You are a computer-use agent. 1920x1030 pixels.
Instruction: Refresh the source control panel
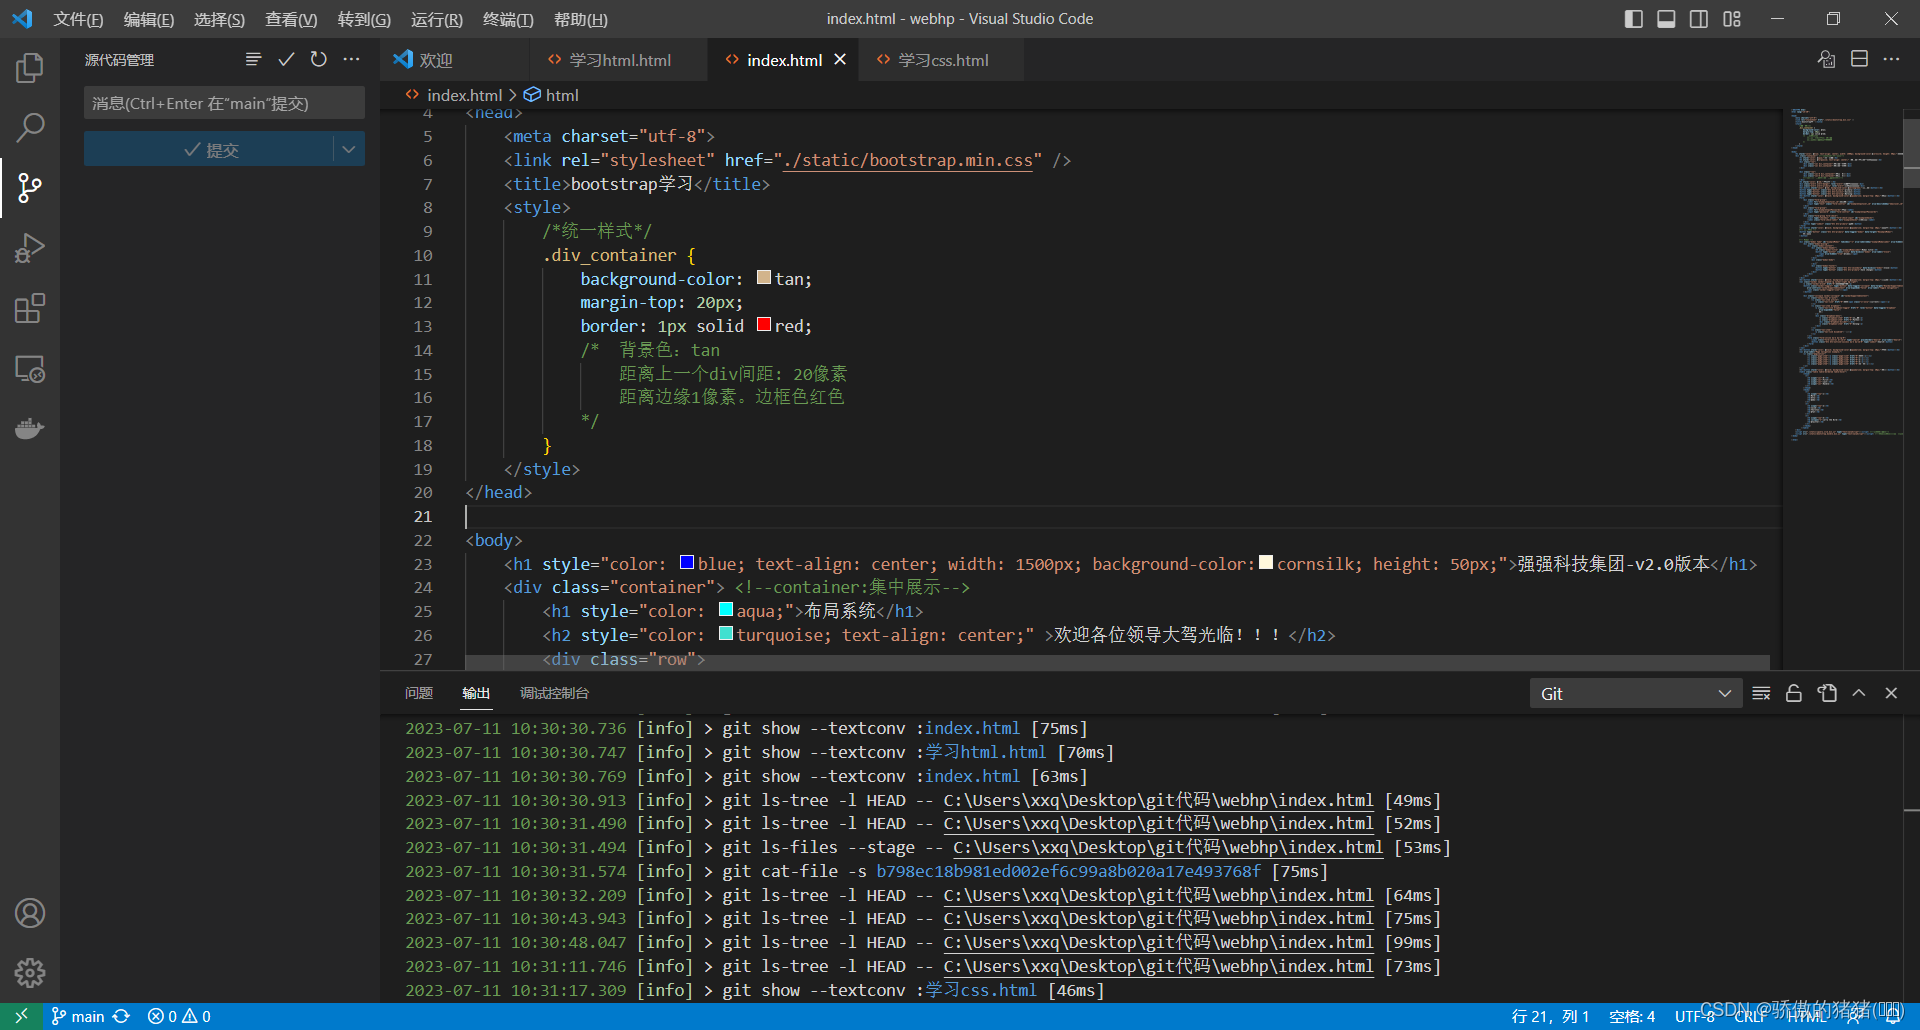pos(318,60)
